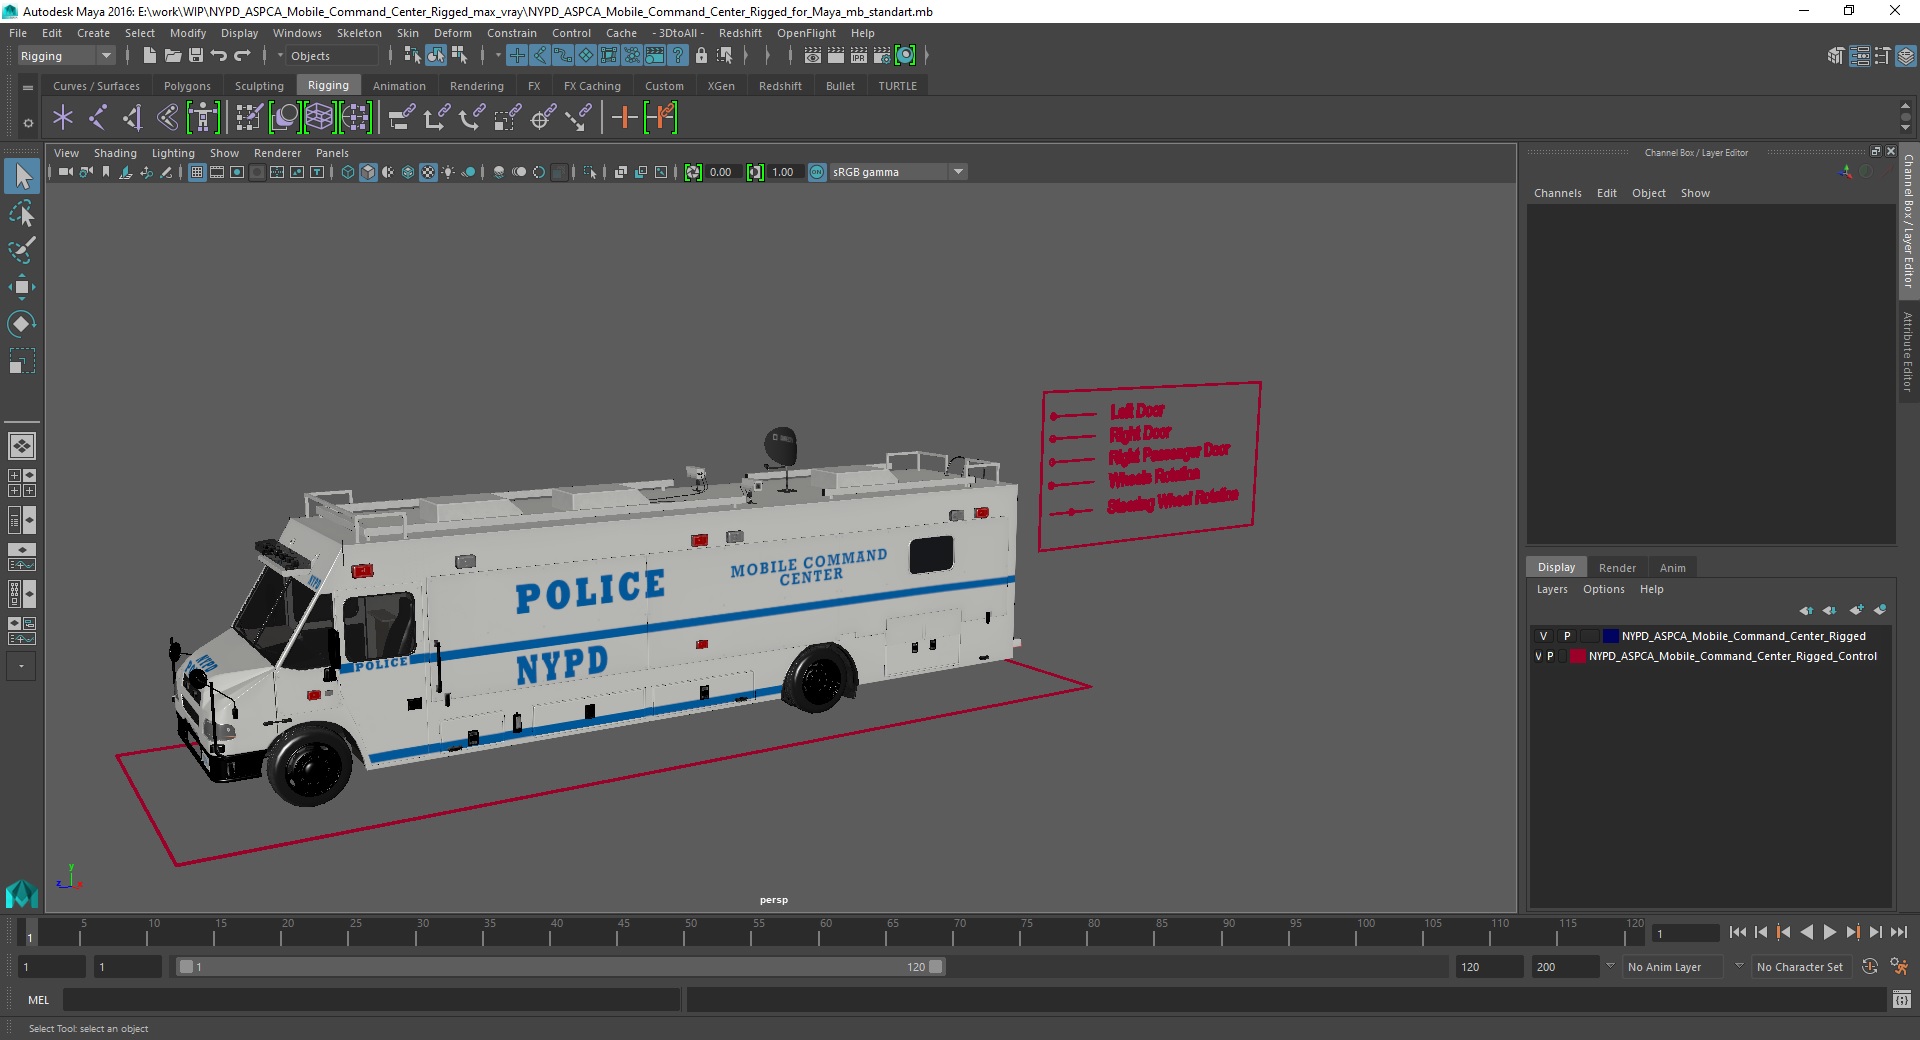Image resolution: width=1920 pixels, height=1040 pixels.
Task: Open animation preferences icon near Character Set
Action: [1899, 966]
